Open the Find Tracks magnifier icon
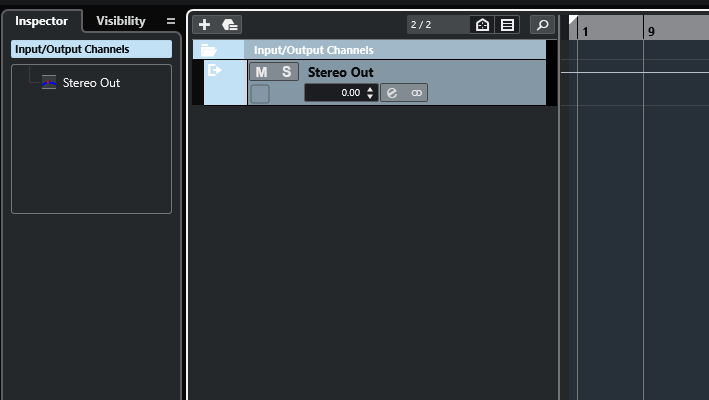 (542, 24)
